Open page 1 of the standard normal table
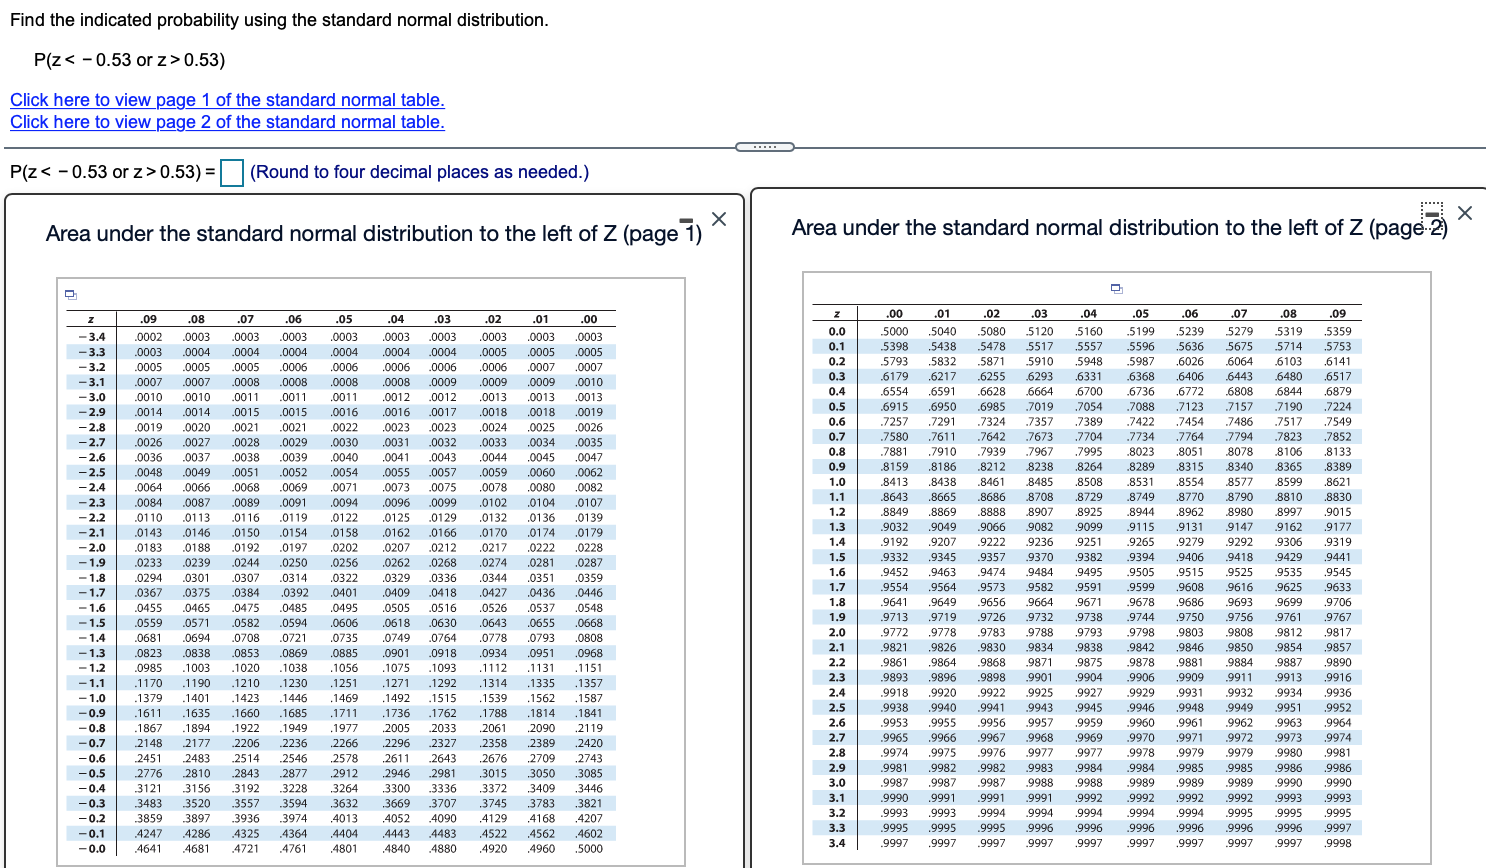This screenshot has height=868, width=1486. coord(227,100)
